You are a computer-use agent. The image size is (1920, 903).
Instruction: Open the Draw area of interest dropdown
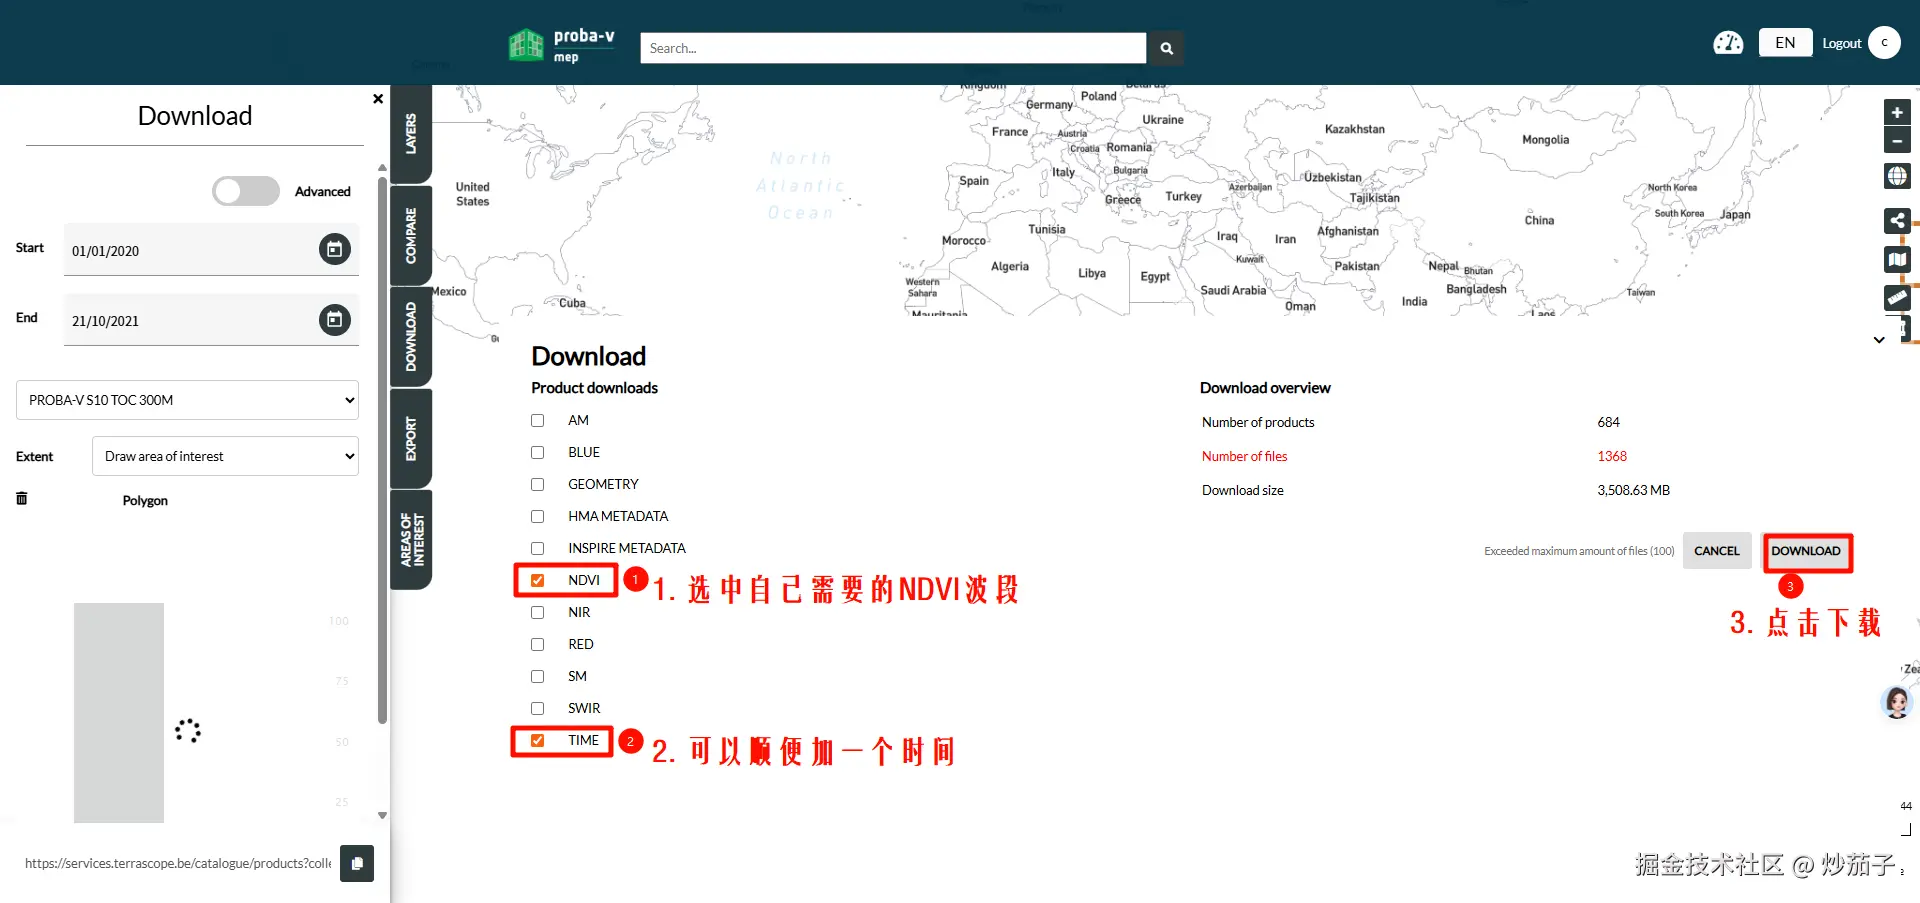[225, 456]
